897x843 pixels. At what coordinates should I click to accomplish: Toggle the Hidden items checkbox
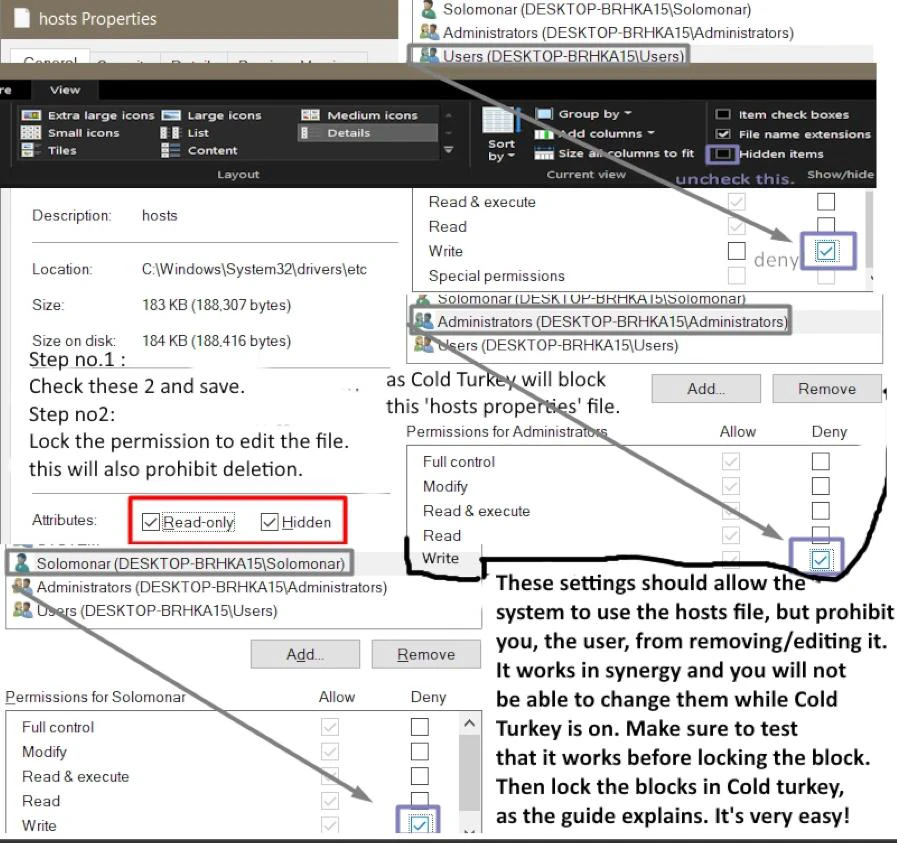(722, 154)
